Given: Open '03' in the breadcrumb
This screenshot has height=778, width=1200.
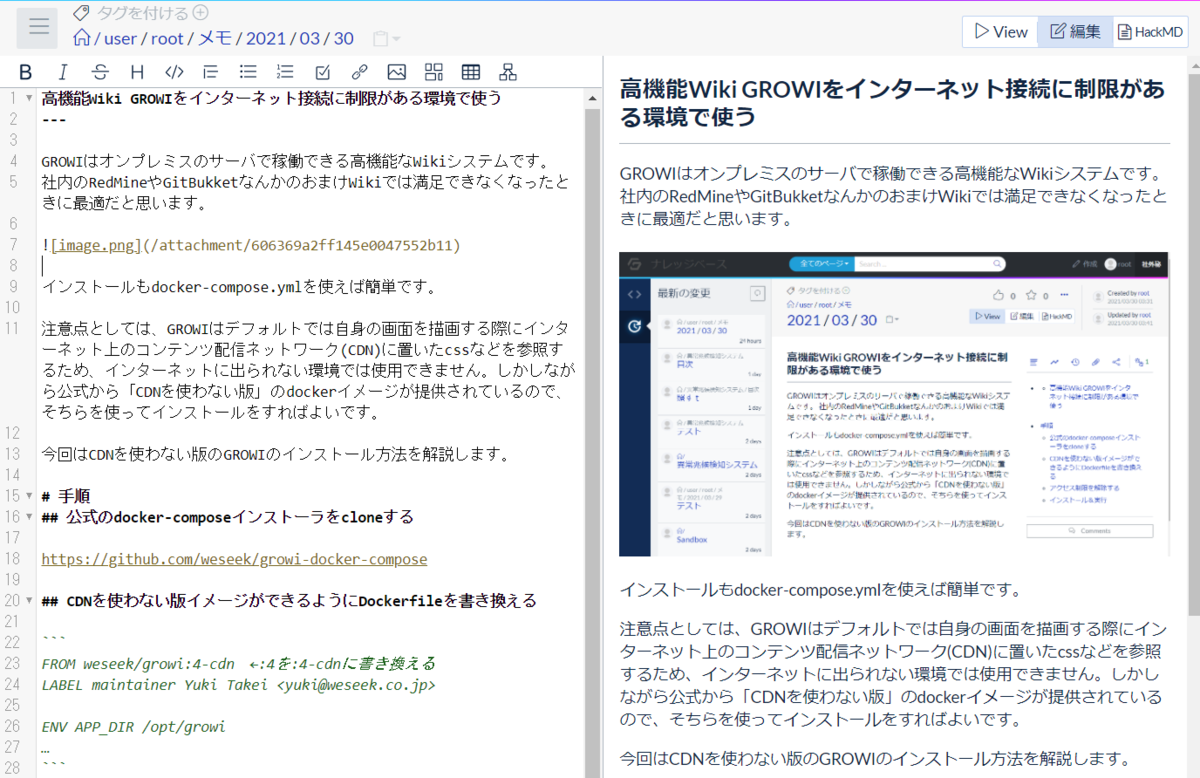Looking at the screenshot, I should click(x=310, y=38).
